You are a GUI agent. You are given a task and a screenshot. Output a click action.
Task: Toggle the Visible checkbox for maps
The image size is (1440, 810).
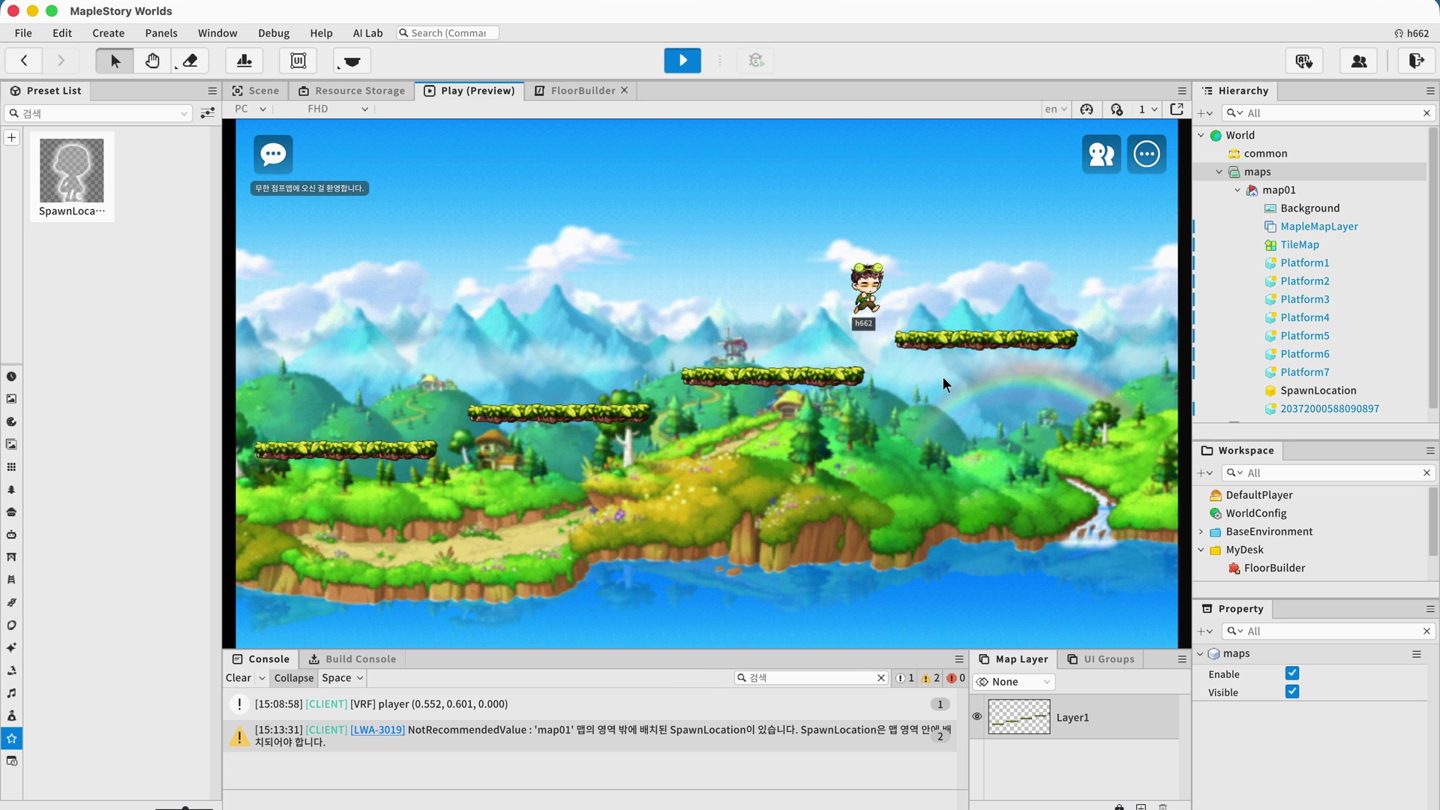(1292, 692)
